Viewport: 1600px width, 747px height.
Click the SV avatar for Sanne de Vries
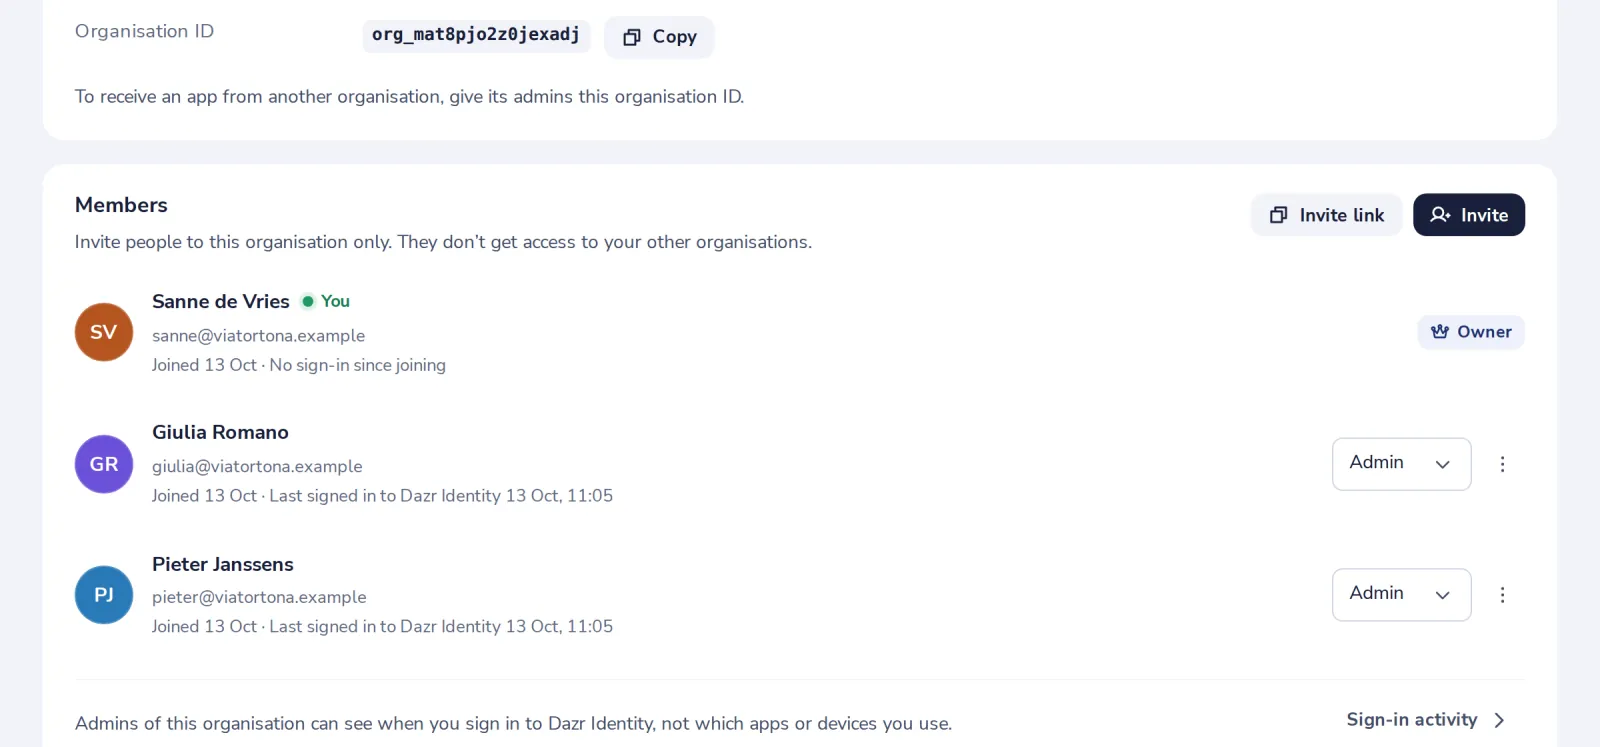tap(104, 332)
